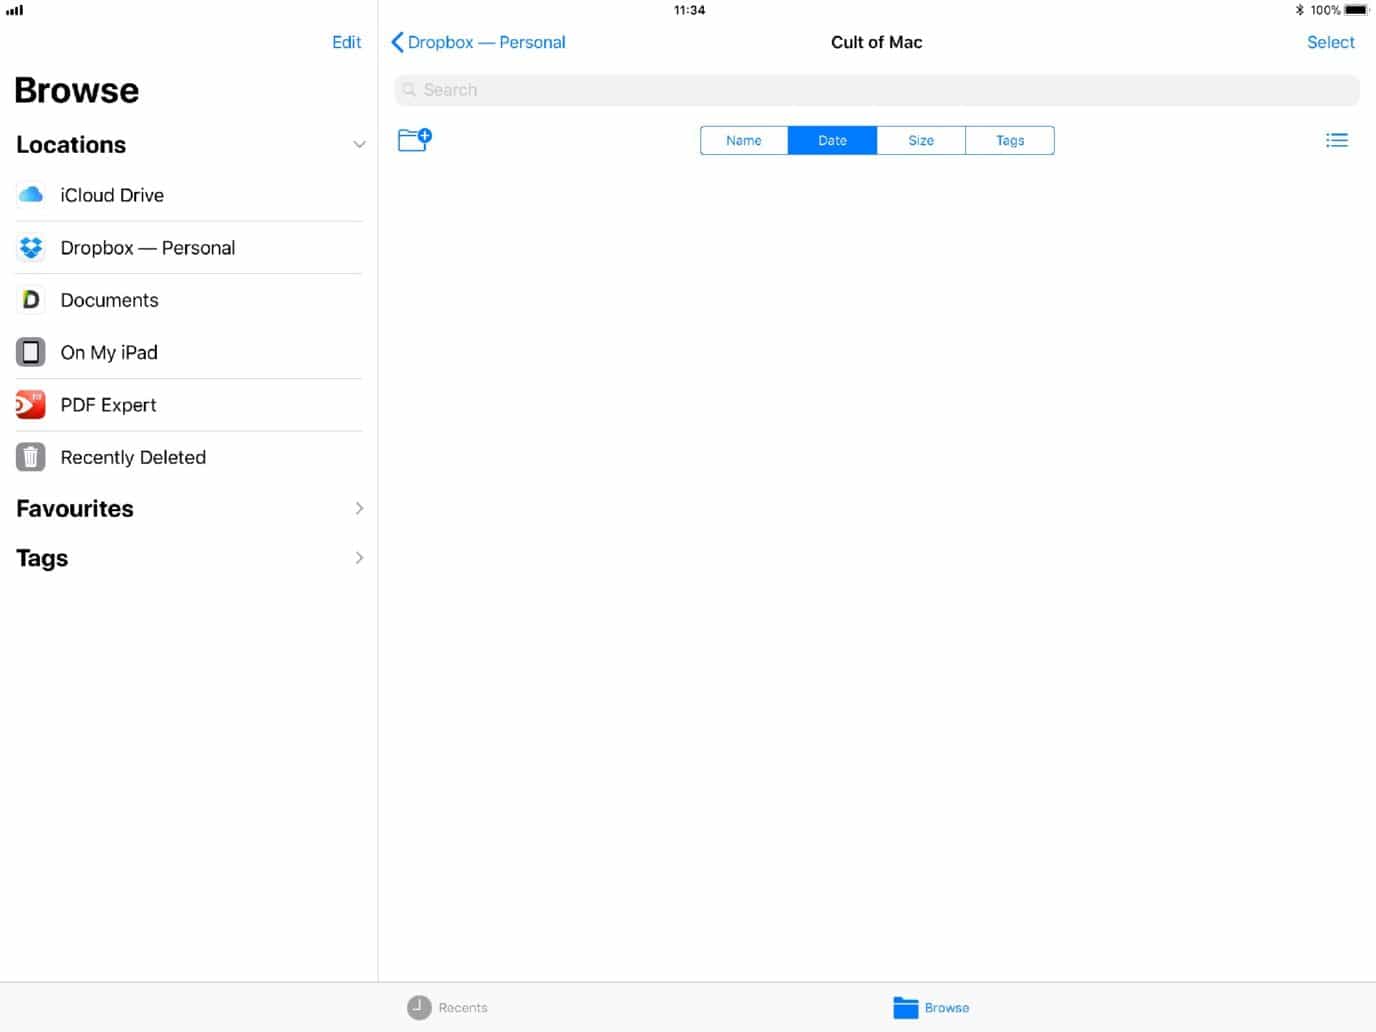Open the Dropbox — Personal location

(147, 247)
